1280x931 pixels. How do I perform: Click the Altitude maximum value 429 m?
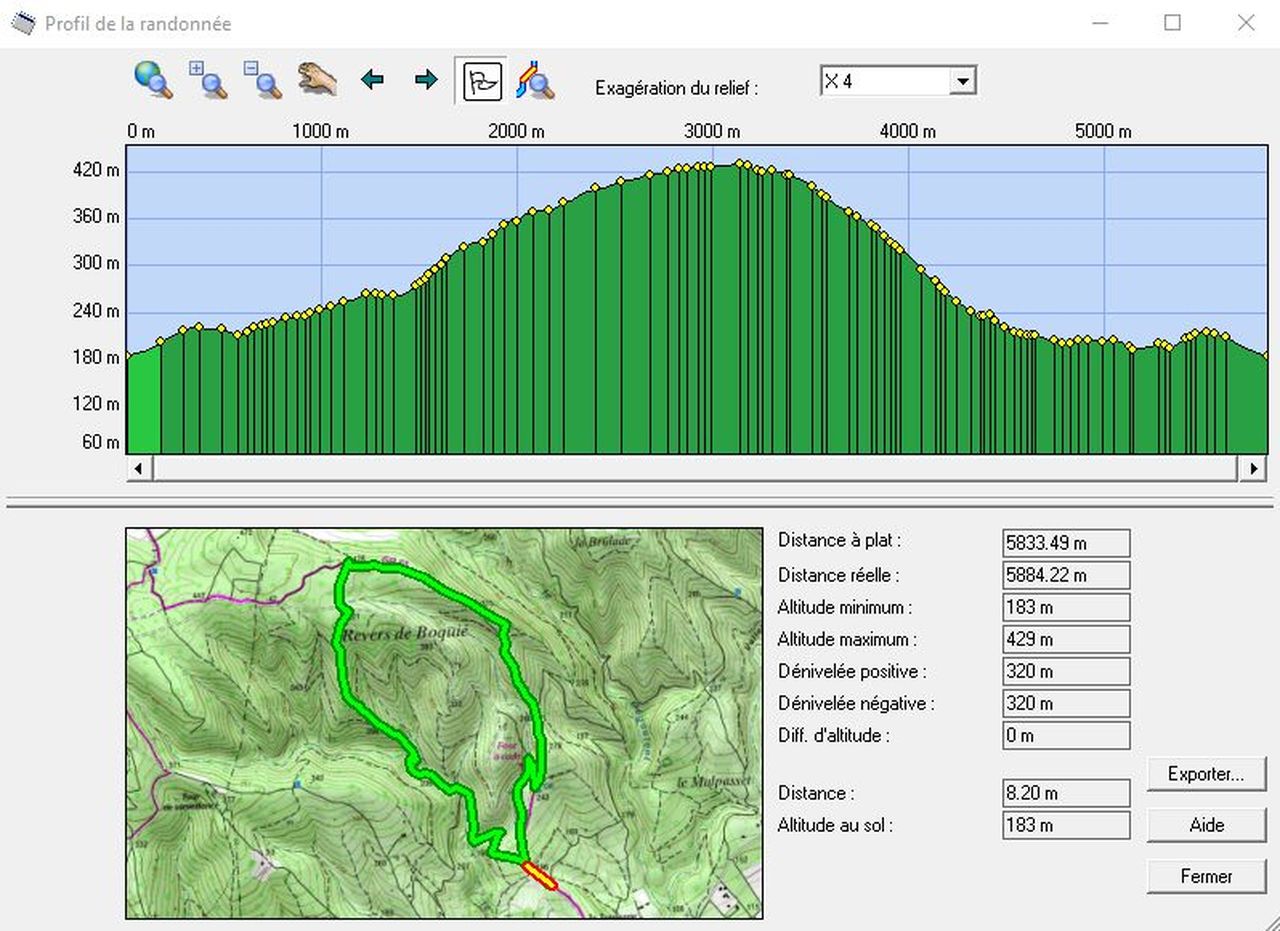pyautogui.click(x=1066, y=639)
